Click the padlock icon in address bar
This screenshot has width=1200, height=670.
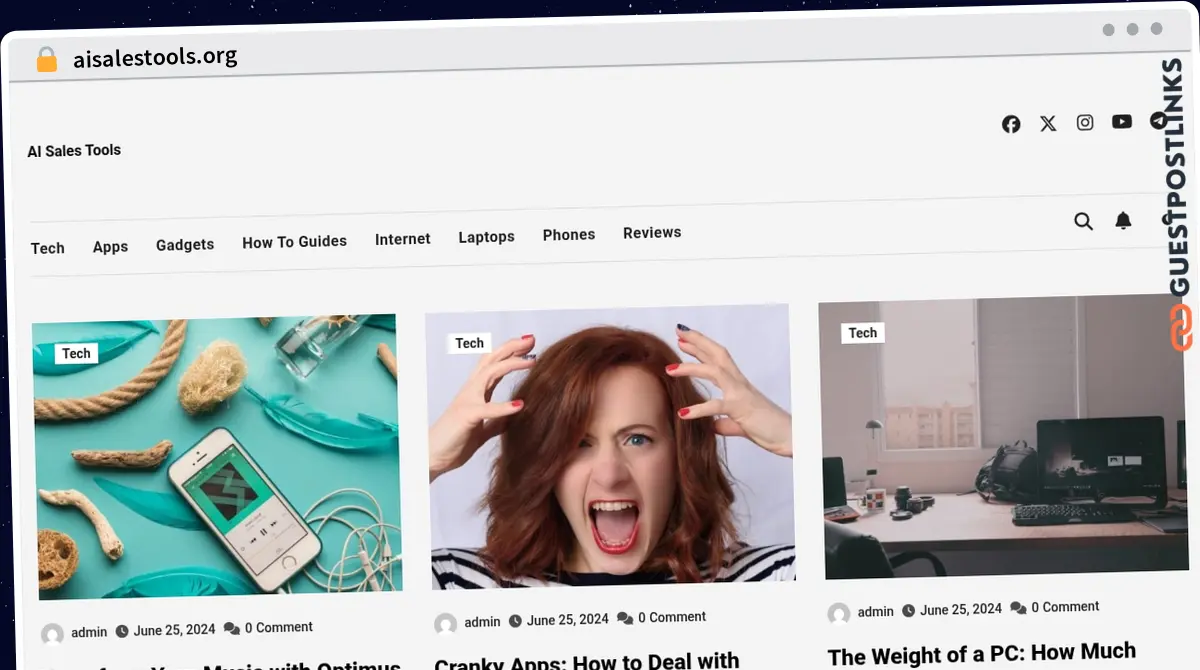coord(47,59)
